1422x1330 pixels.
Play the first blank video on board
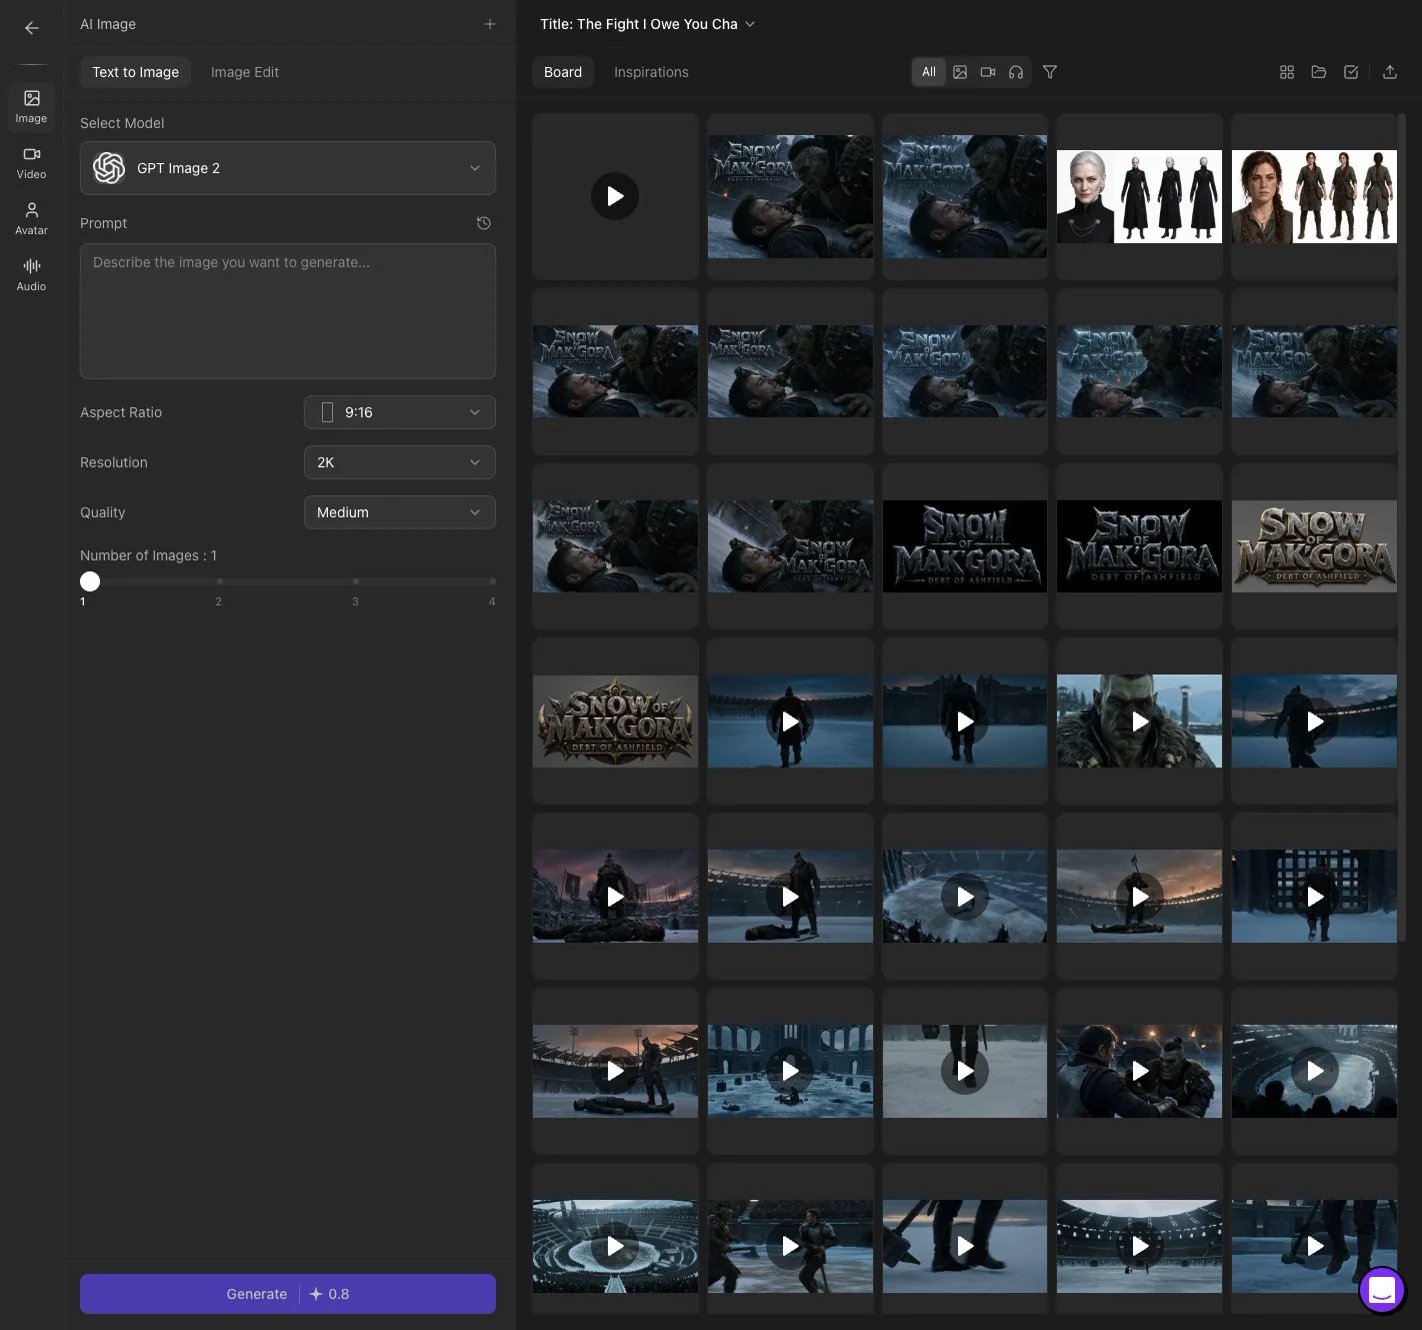click(615, 196)
